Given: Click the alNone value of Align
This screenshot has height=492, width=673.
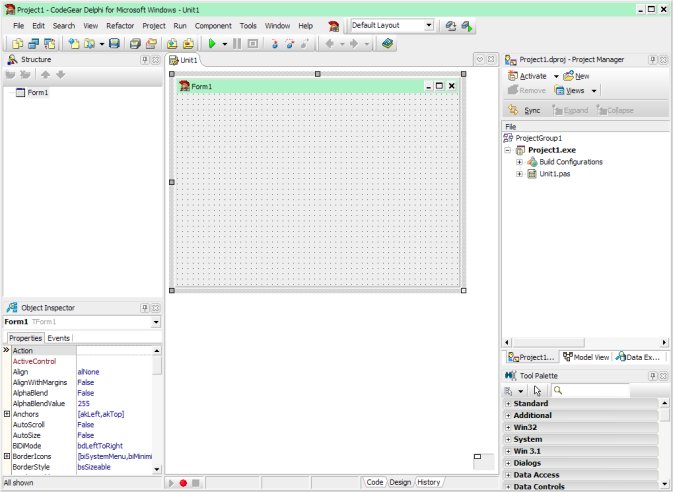Looking at the screenshot, I should coord(88,372).
